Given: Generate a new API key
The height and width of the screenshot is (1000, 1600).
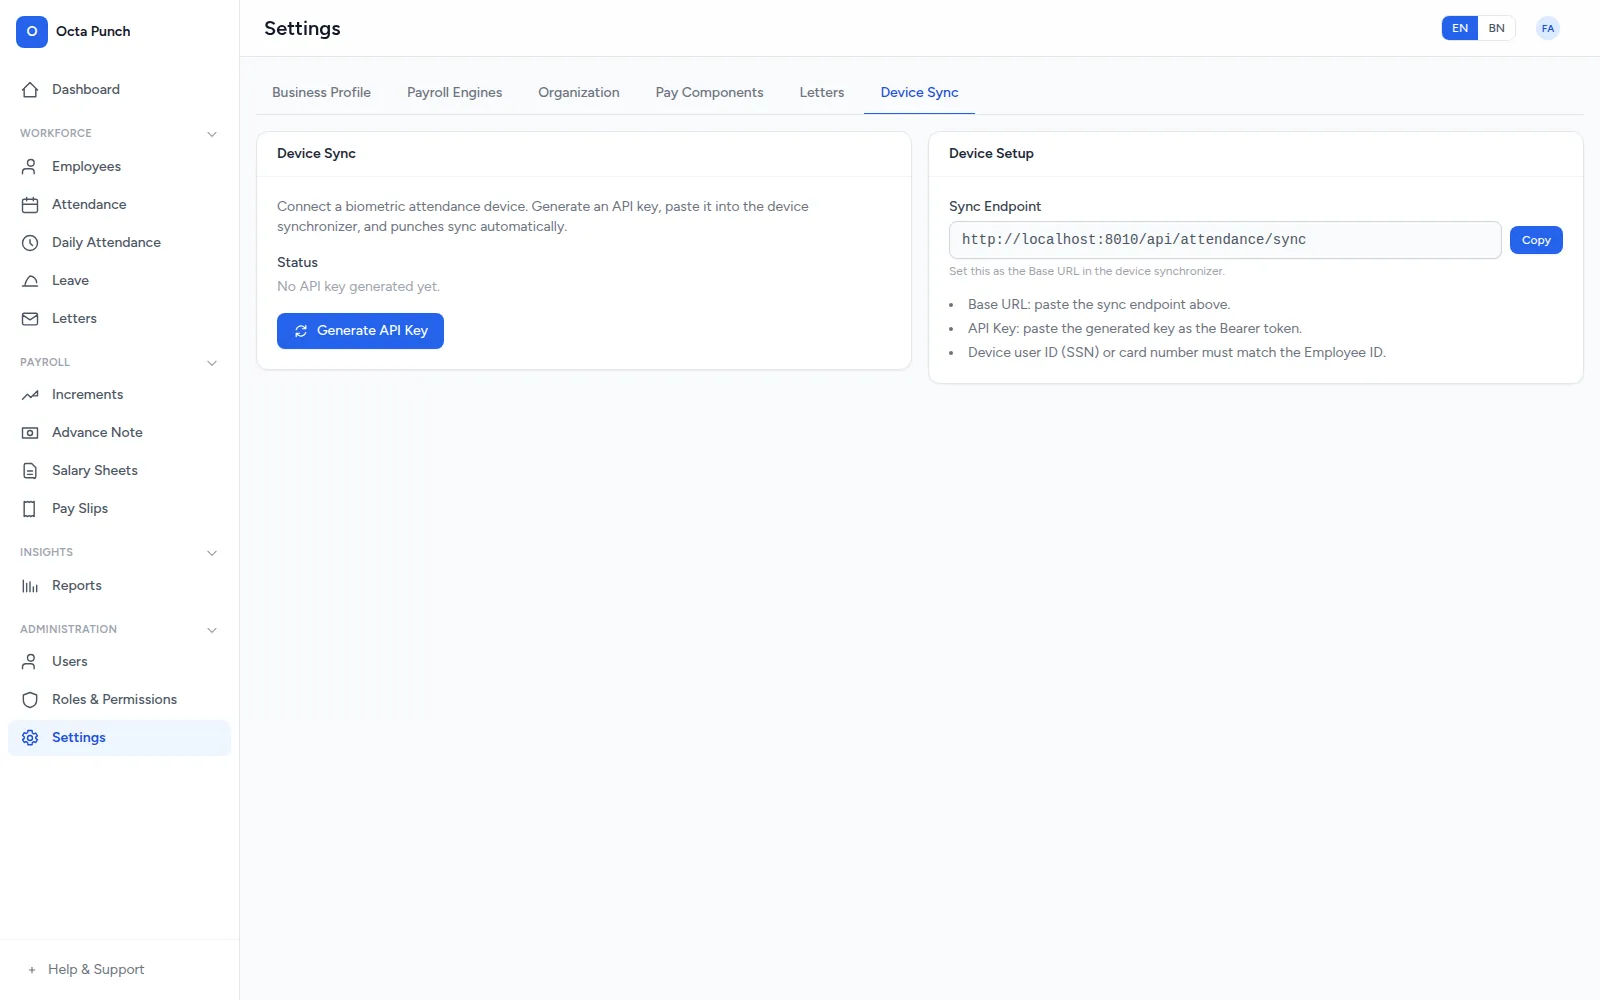Looking at the screenshot, I should [360, 331].
